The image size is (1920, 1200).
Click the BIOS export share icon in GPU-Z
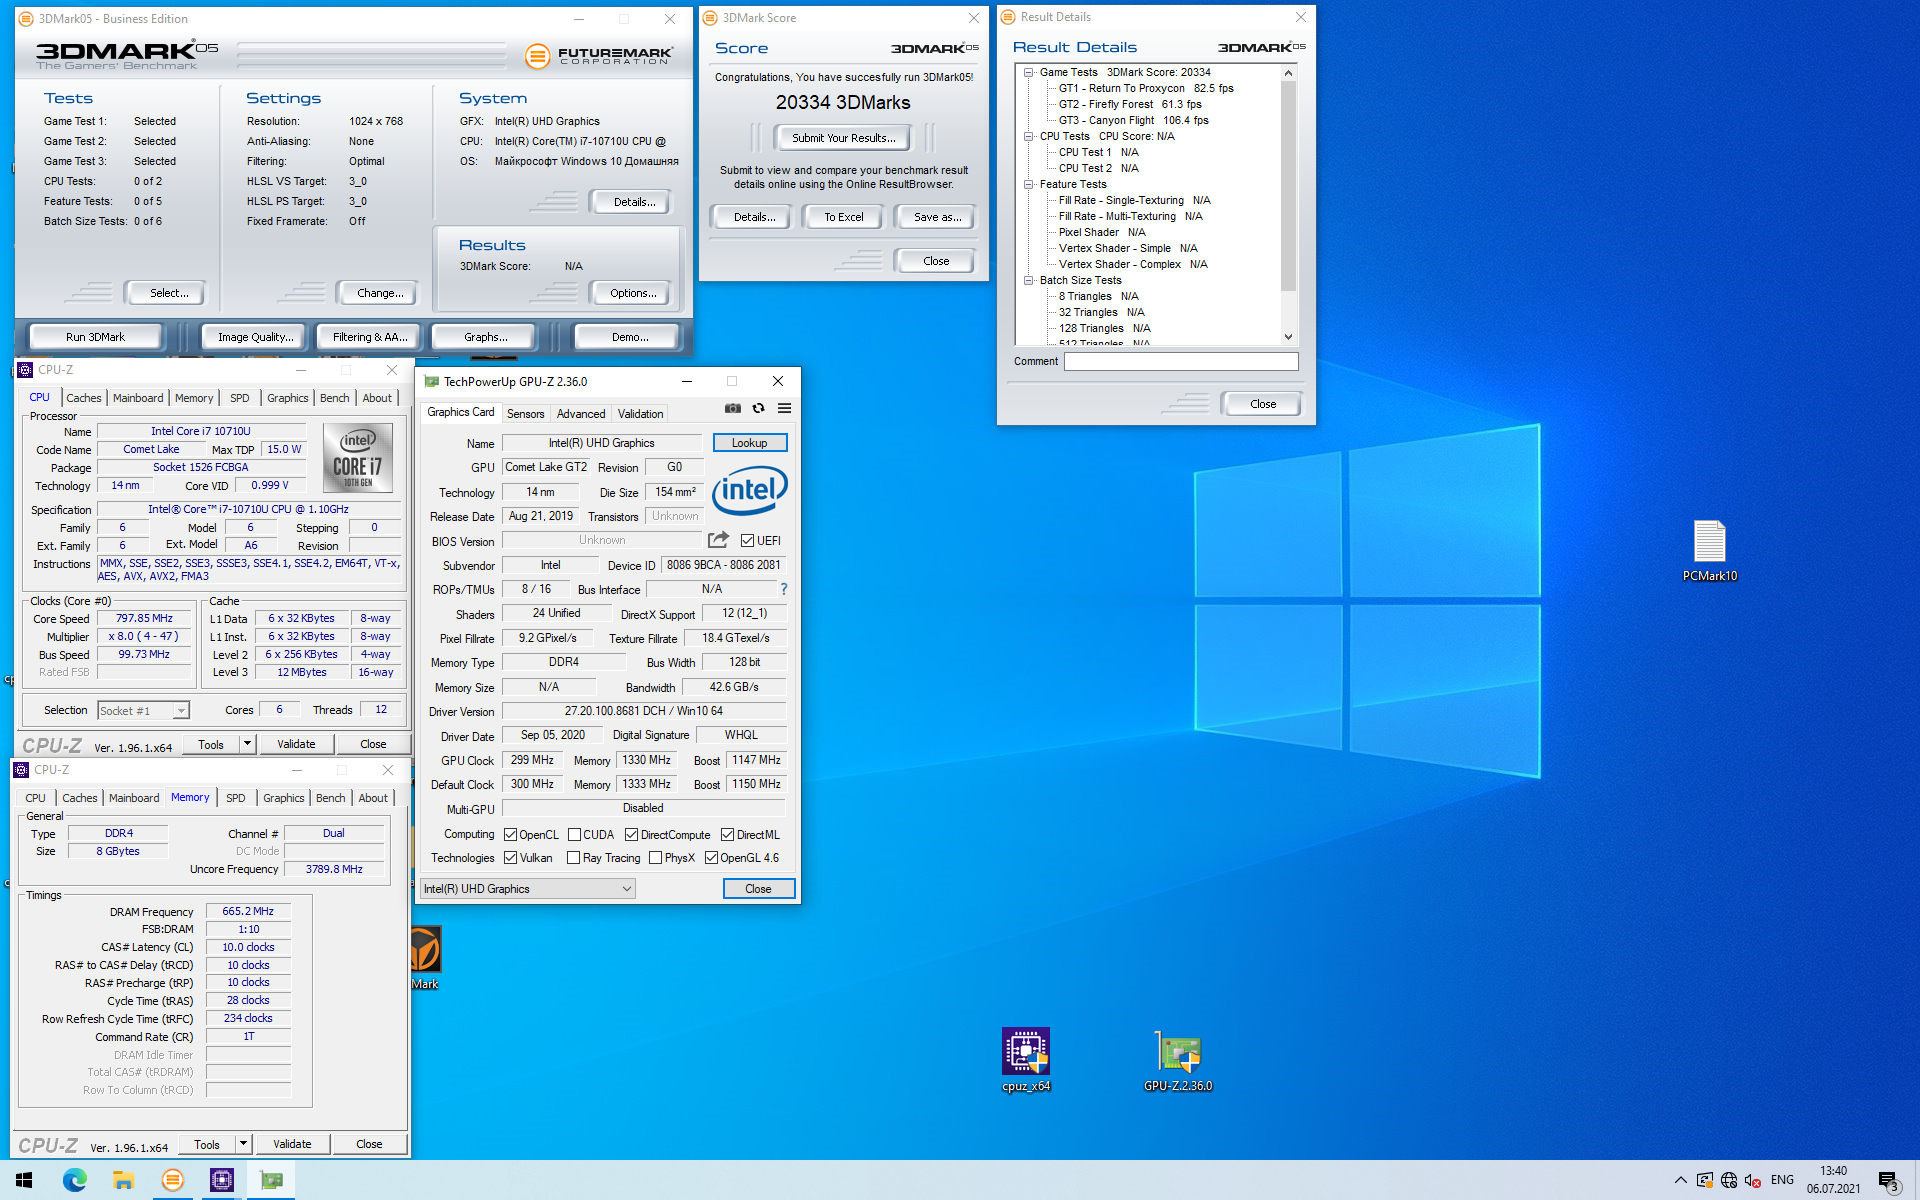pyautogui.click(x=718, y=540)
